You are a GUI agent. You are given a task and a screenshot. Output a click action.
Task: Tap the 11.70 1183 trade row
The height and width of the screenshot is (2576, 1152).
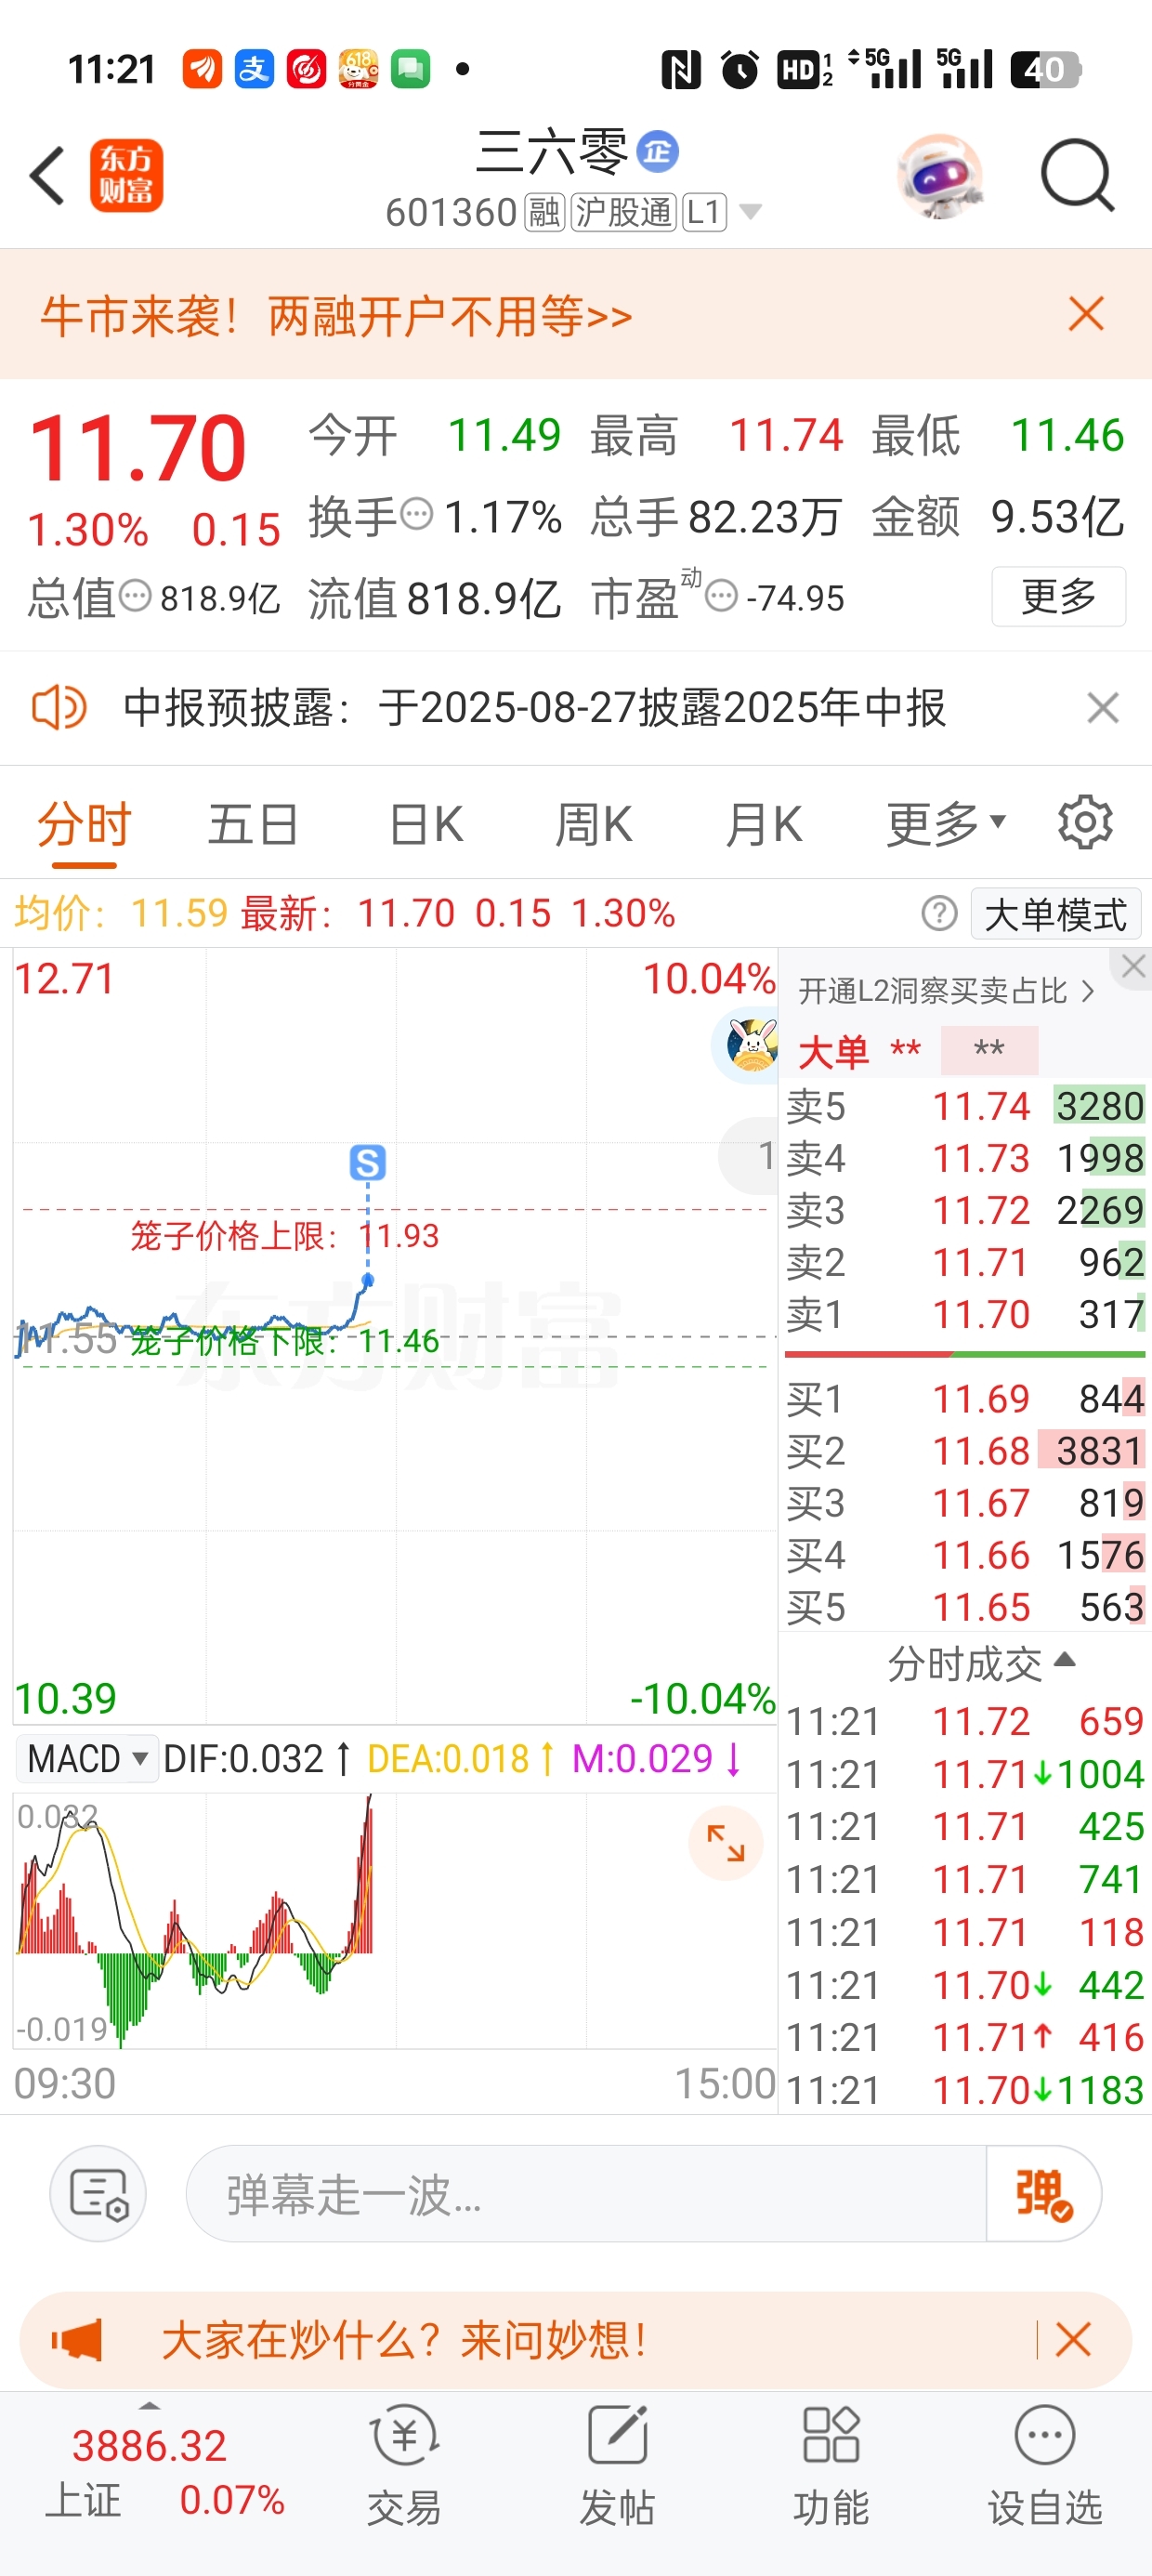[965, 2090]
